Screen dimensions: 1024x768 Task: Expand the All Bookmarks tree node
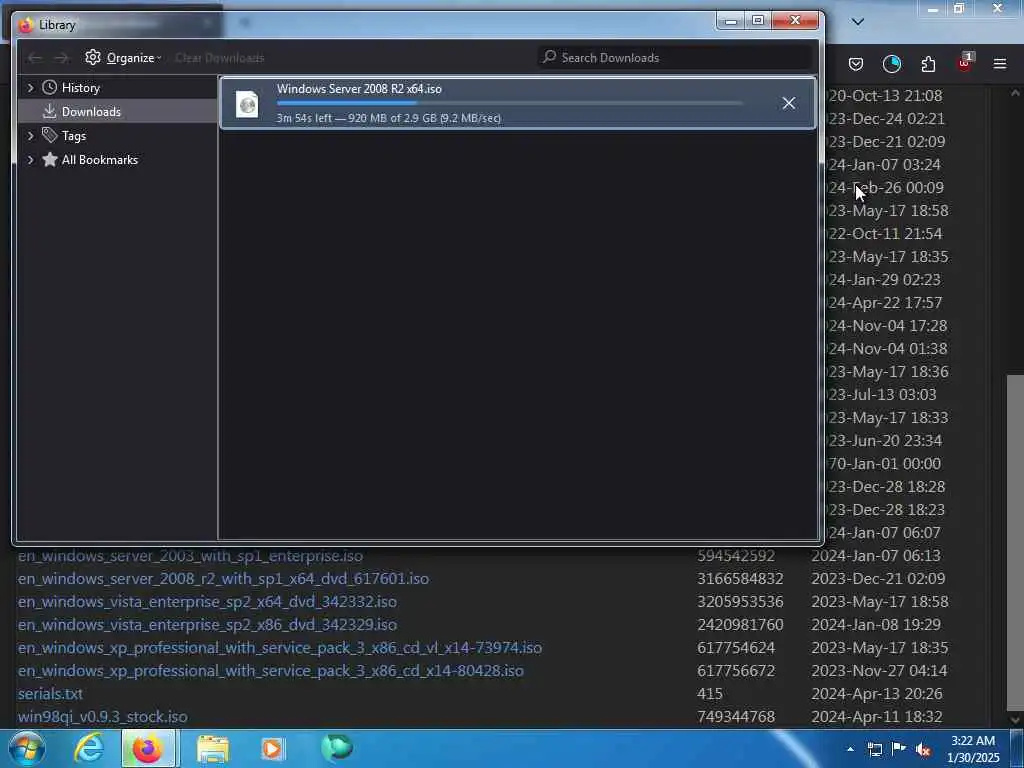(x=30, y=159)
